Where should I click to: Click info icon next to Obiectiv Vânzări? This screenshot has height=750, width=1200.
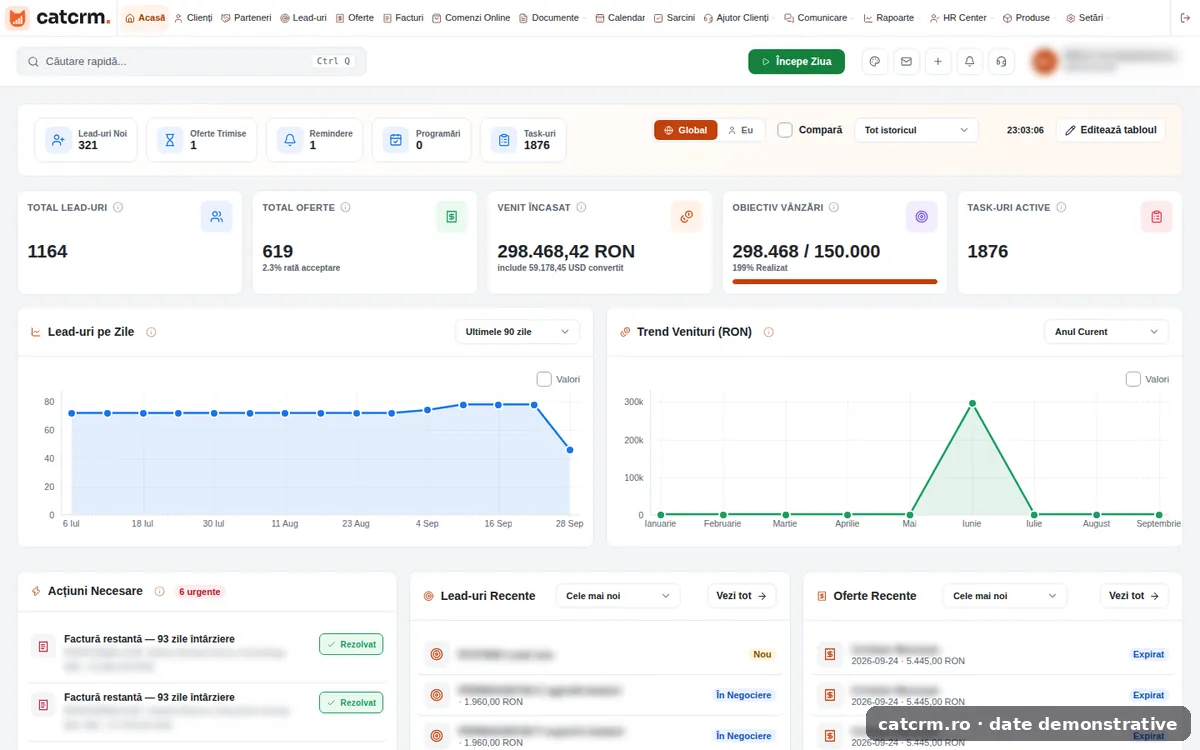833,208
